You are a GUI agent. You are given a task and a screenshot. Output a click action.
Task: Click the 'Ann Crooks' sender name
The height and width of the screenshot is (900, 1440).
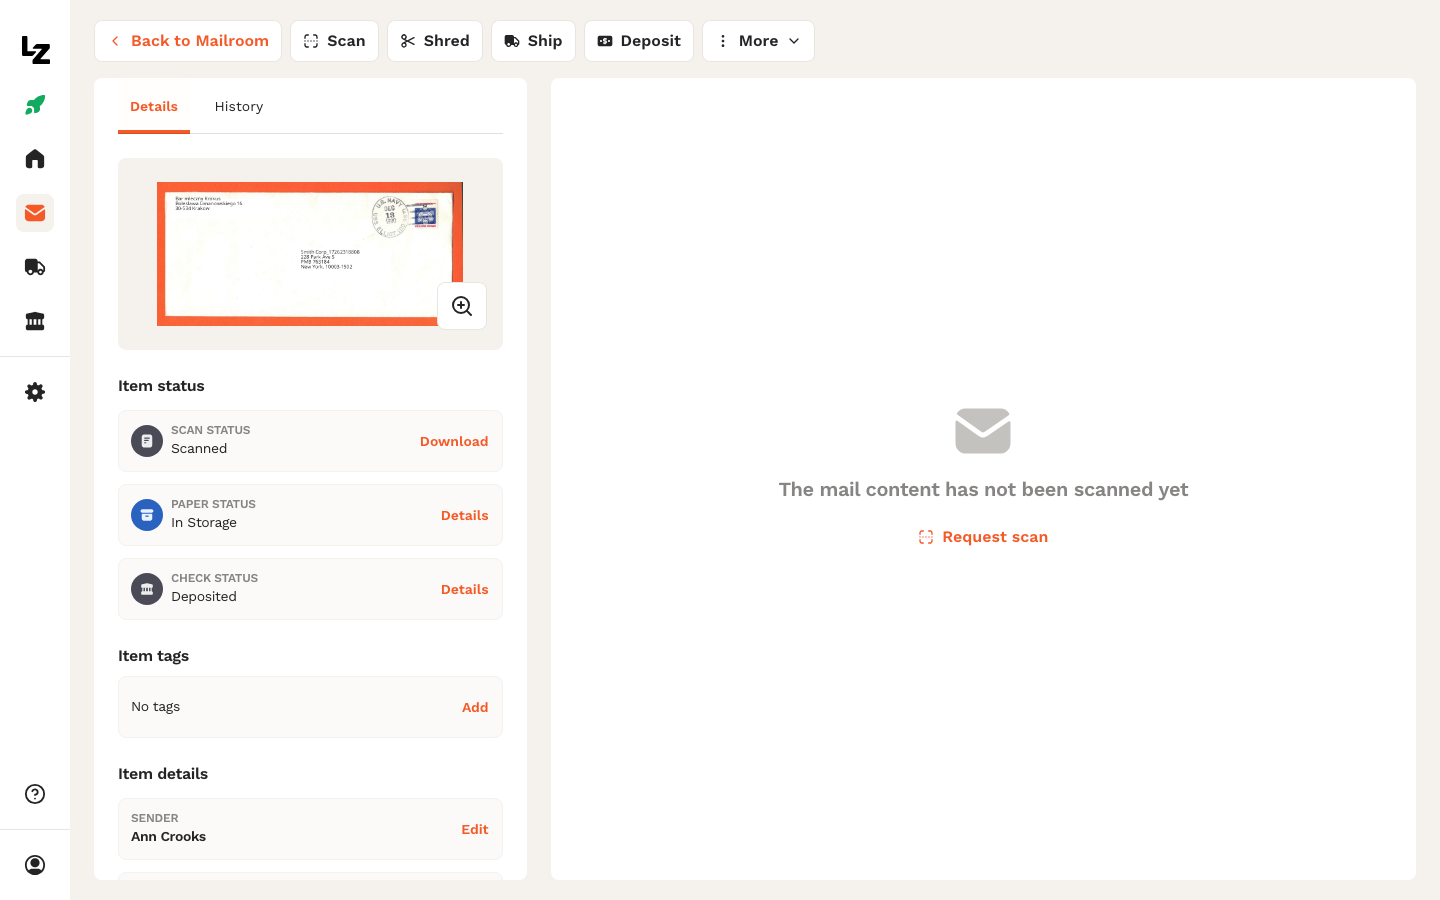[x=169, y=837]
